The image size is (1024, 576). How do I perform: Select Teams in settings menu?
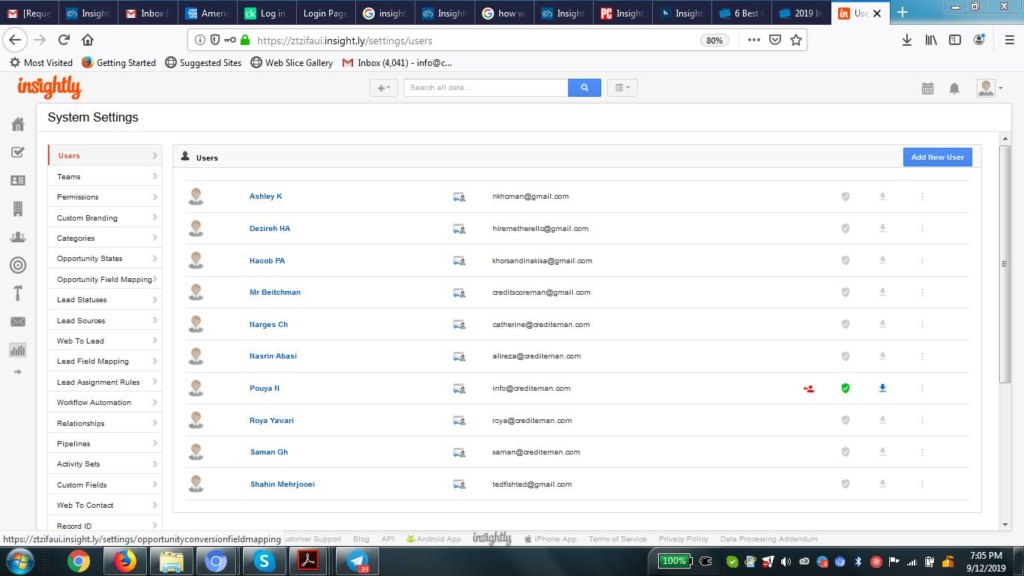(x=69, y=176)
